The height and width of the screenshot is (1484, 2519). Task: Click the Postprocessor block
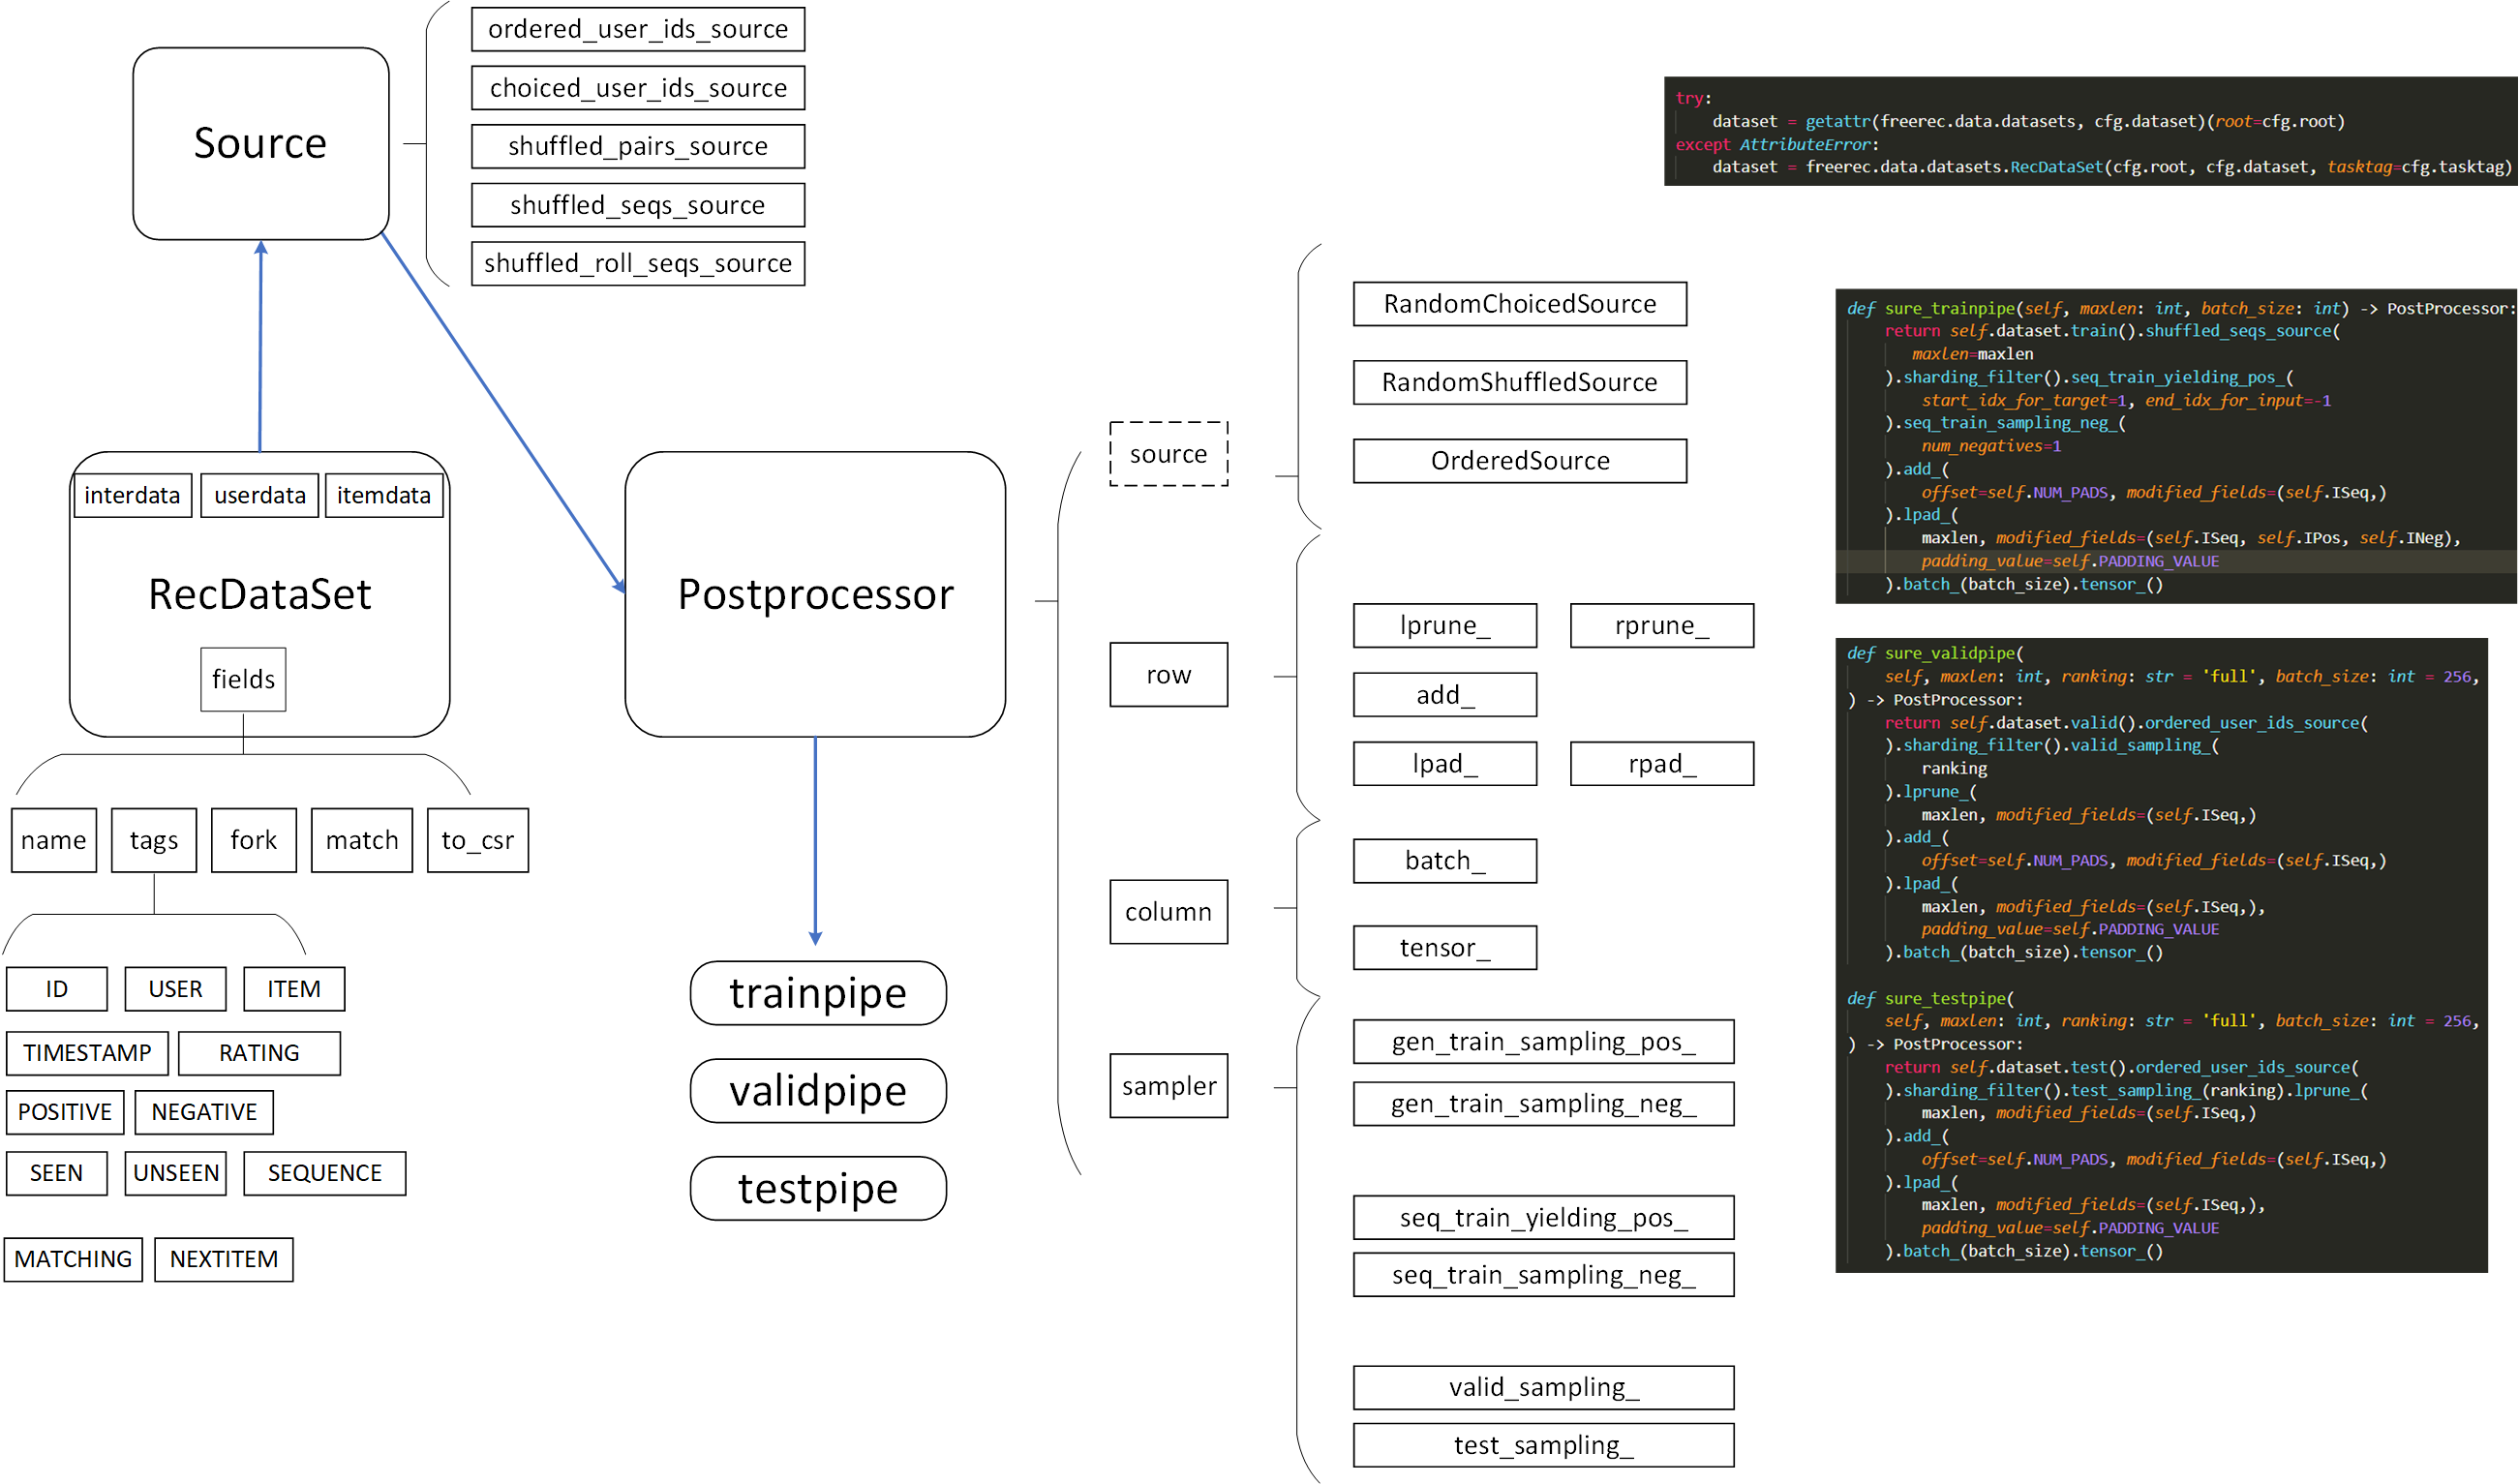pos(815,594)
